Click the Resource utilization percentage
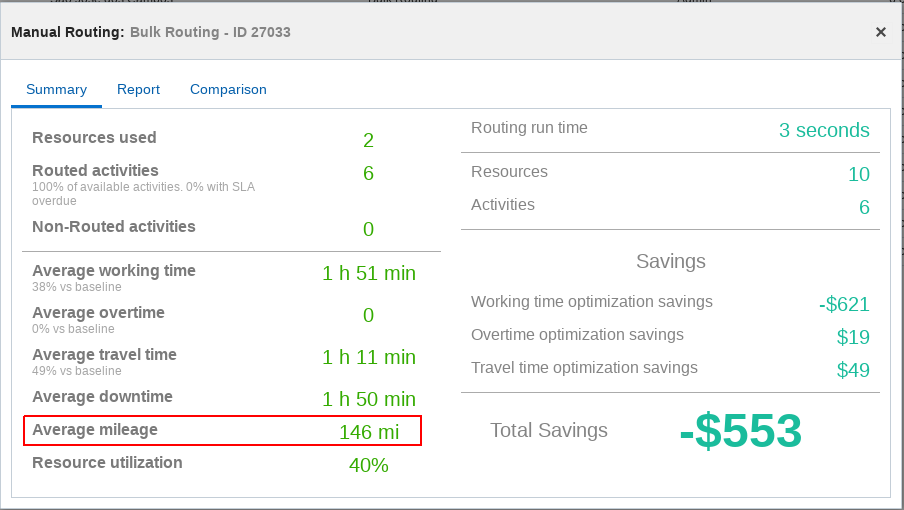 (x=368, y=465)
